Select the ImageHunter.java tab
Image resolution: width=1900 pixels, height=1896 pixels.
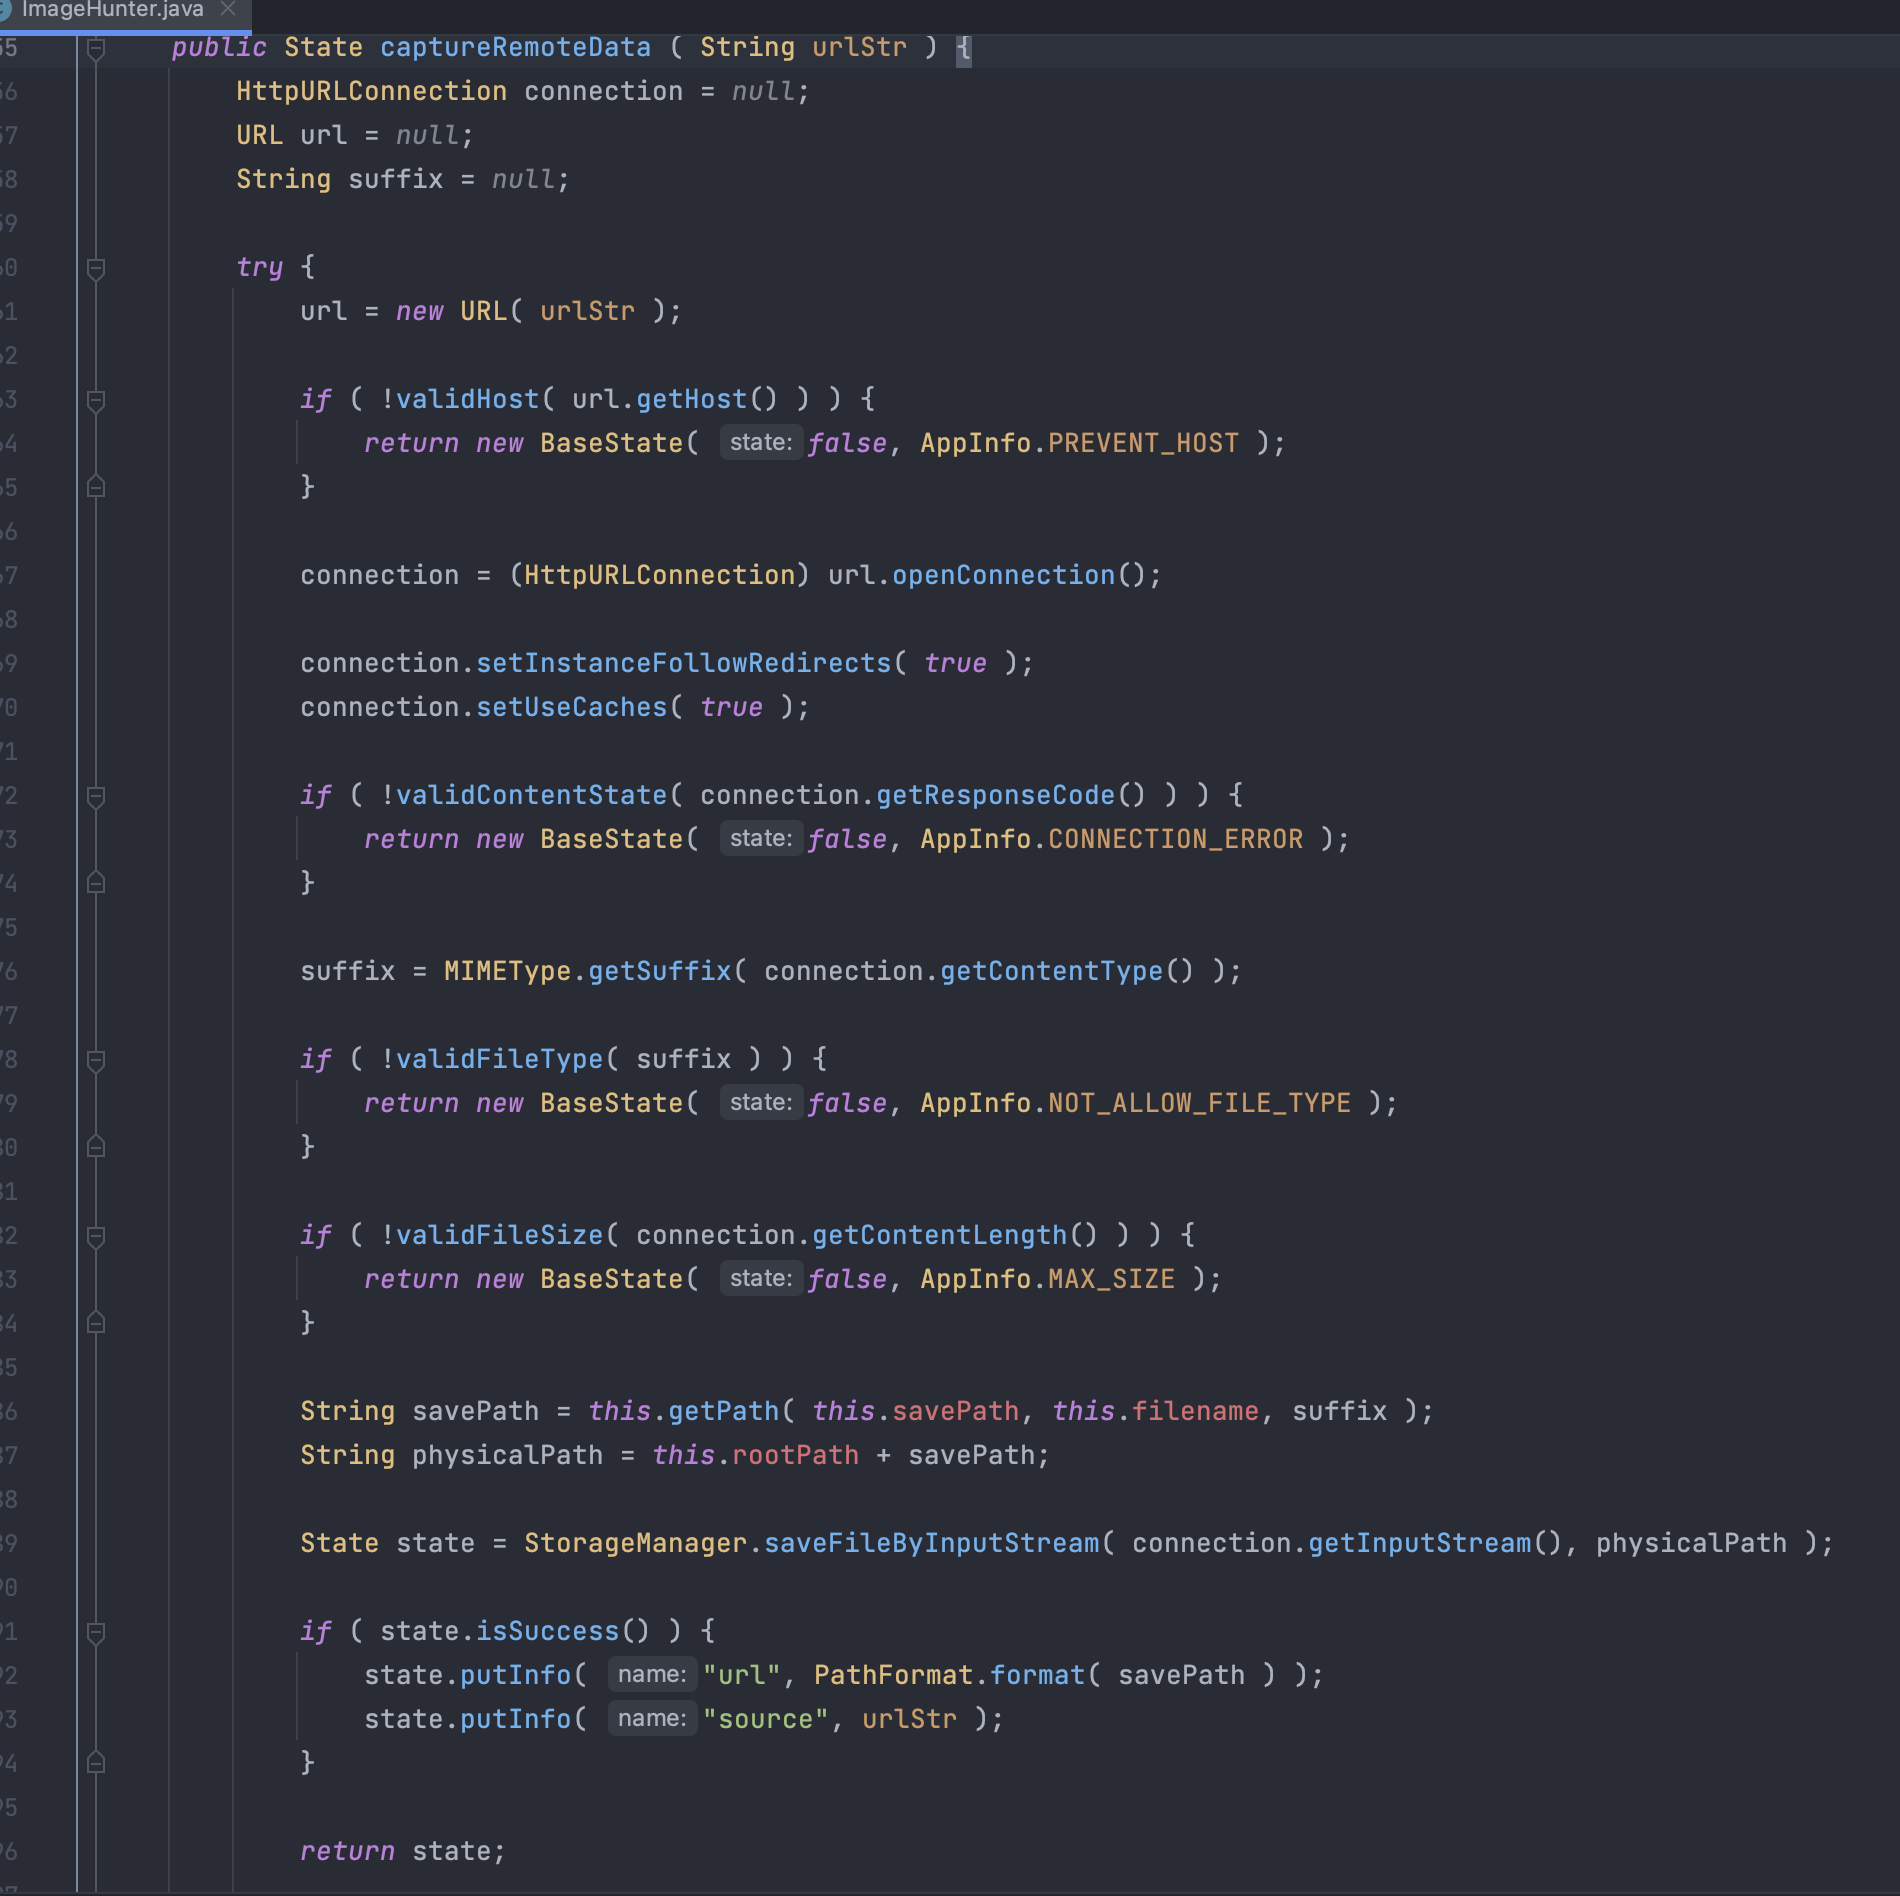(112, 10)
